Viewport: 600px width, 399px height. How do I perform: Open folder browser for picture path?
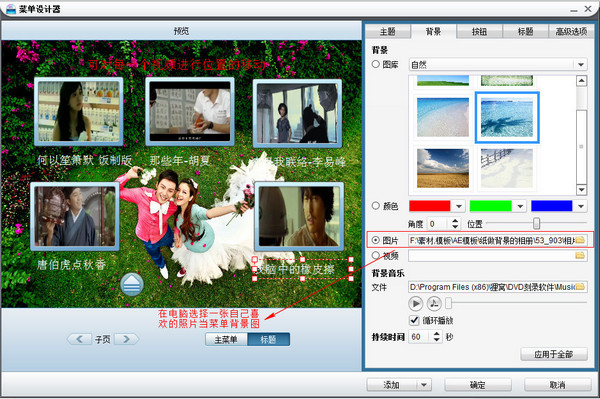tap(580, 240)
